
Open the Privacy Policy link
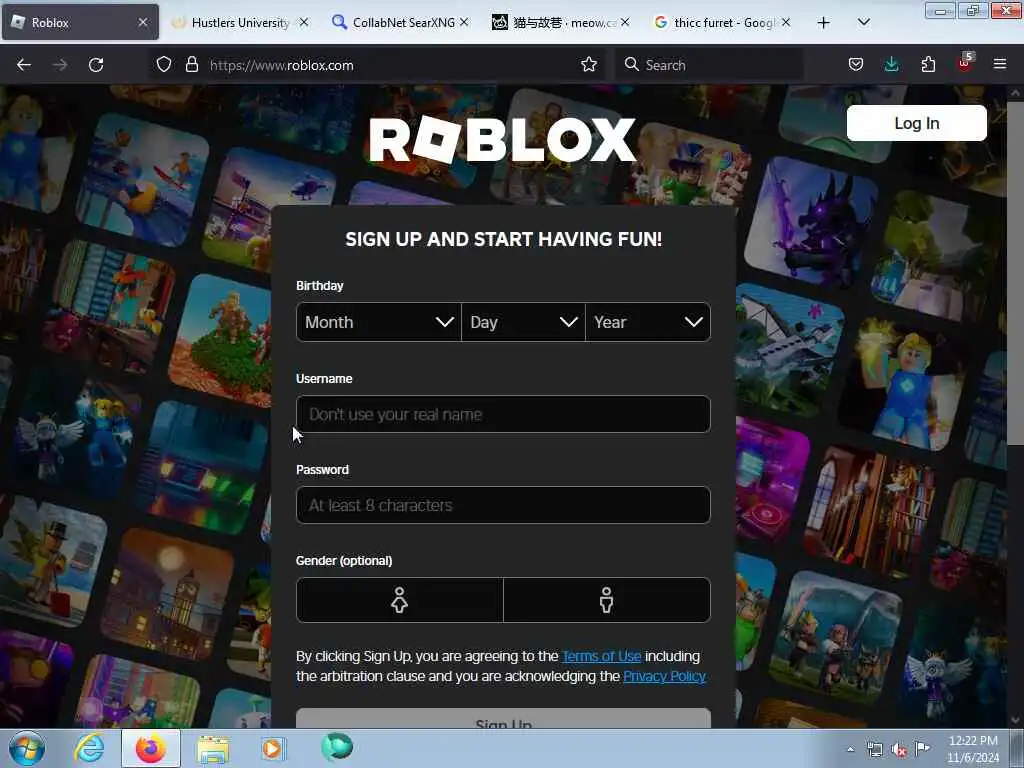click(x=664, y=677)
